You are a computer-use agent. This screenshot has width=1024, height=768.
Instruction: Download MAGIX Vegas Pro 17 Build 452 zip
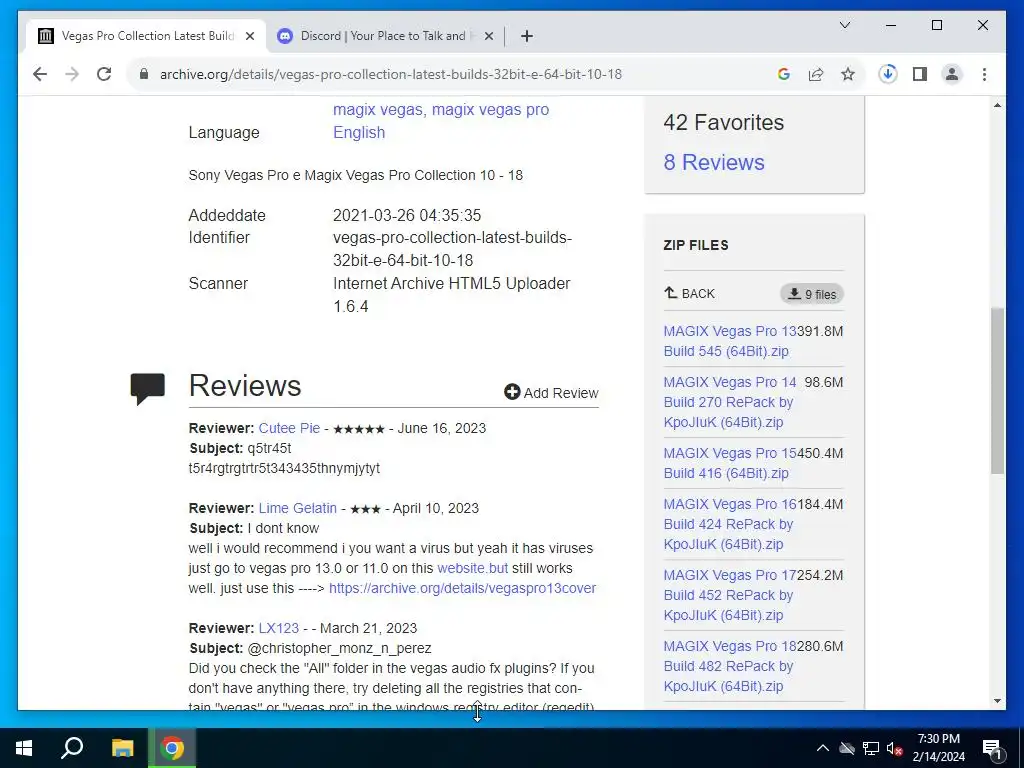tap(729, 595)
